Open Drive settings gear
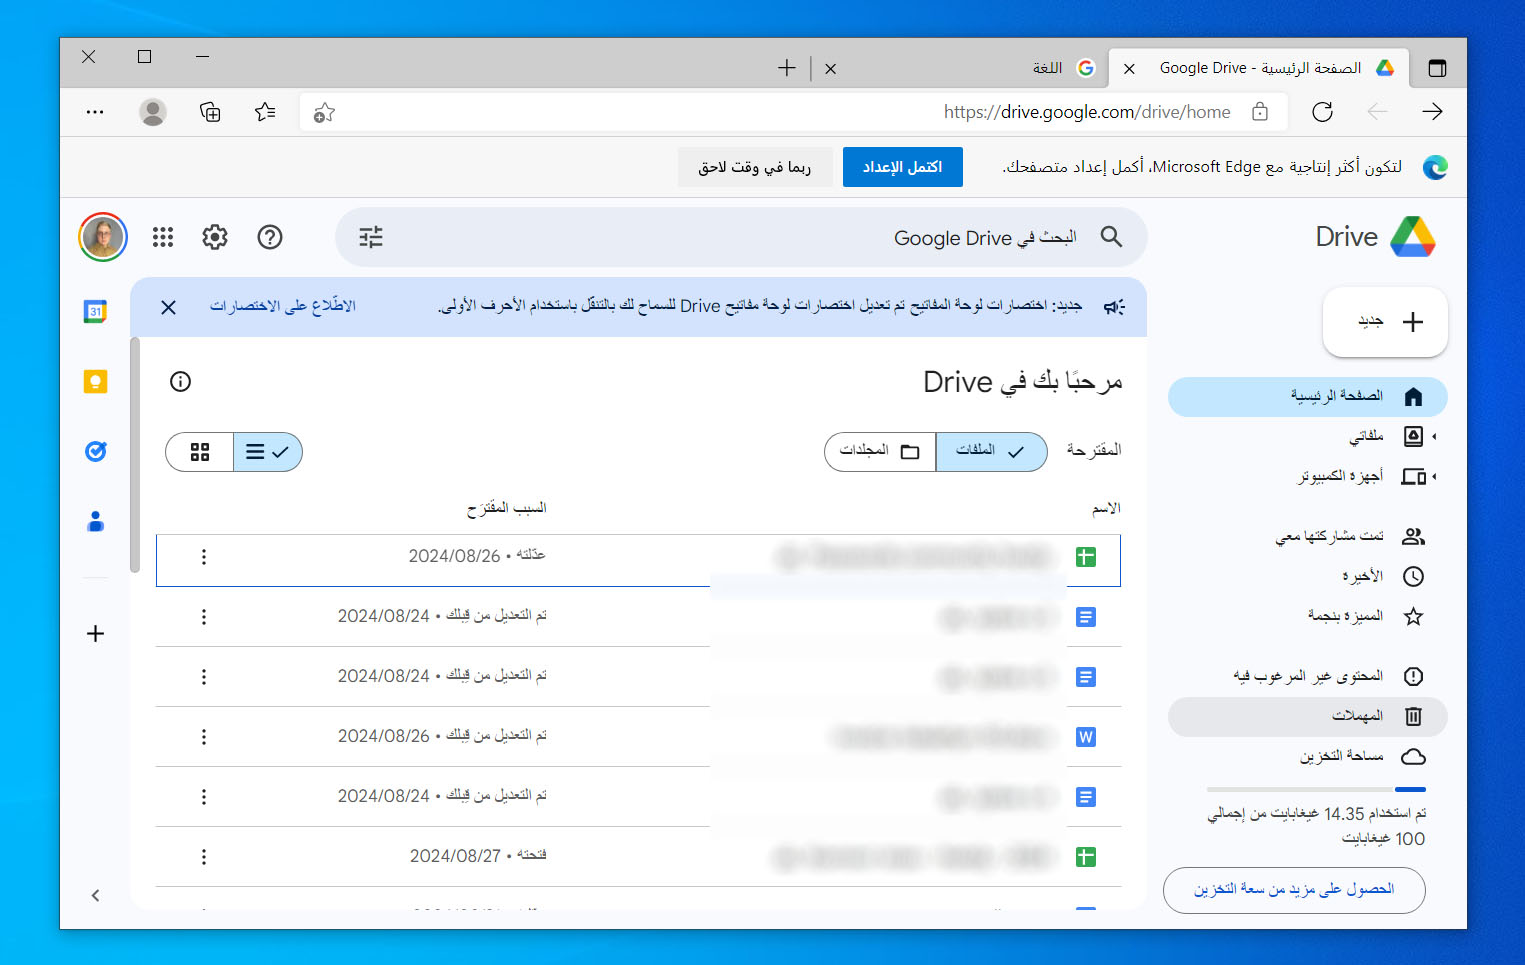Image resolution: width=1525 pixels, height=965 pixels. pos(215,237)
